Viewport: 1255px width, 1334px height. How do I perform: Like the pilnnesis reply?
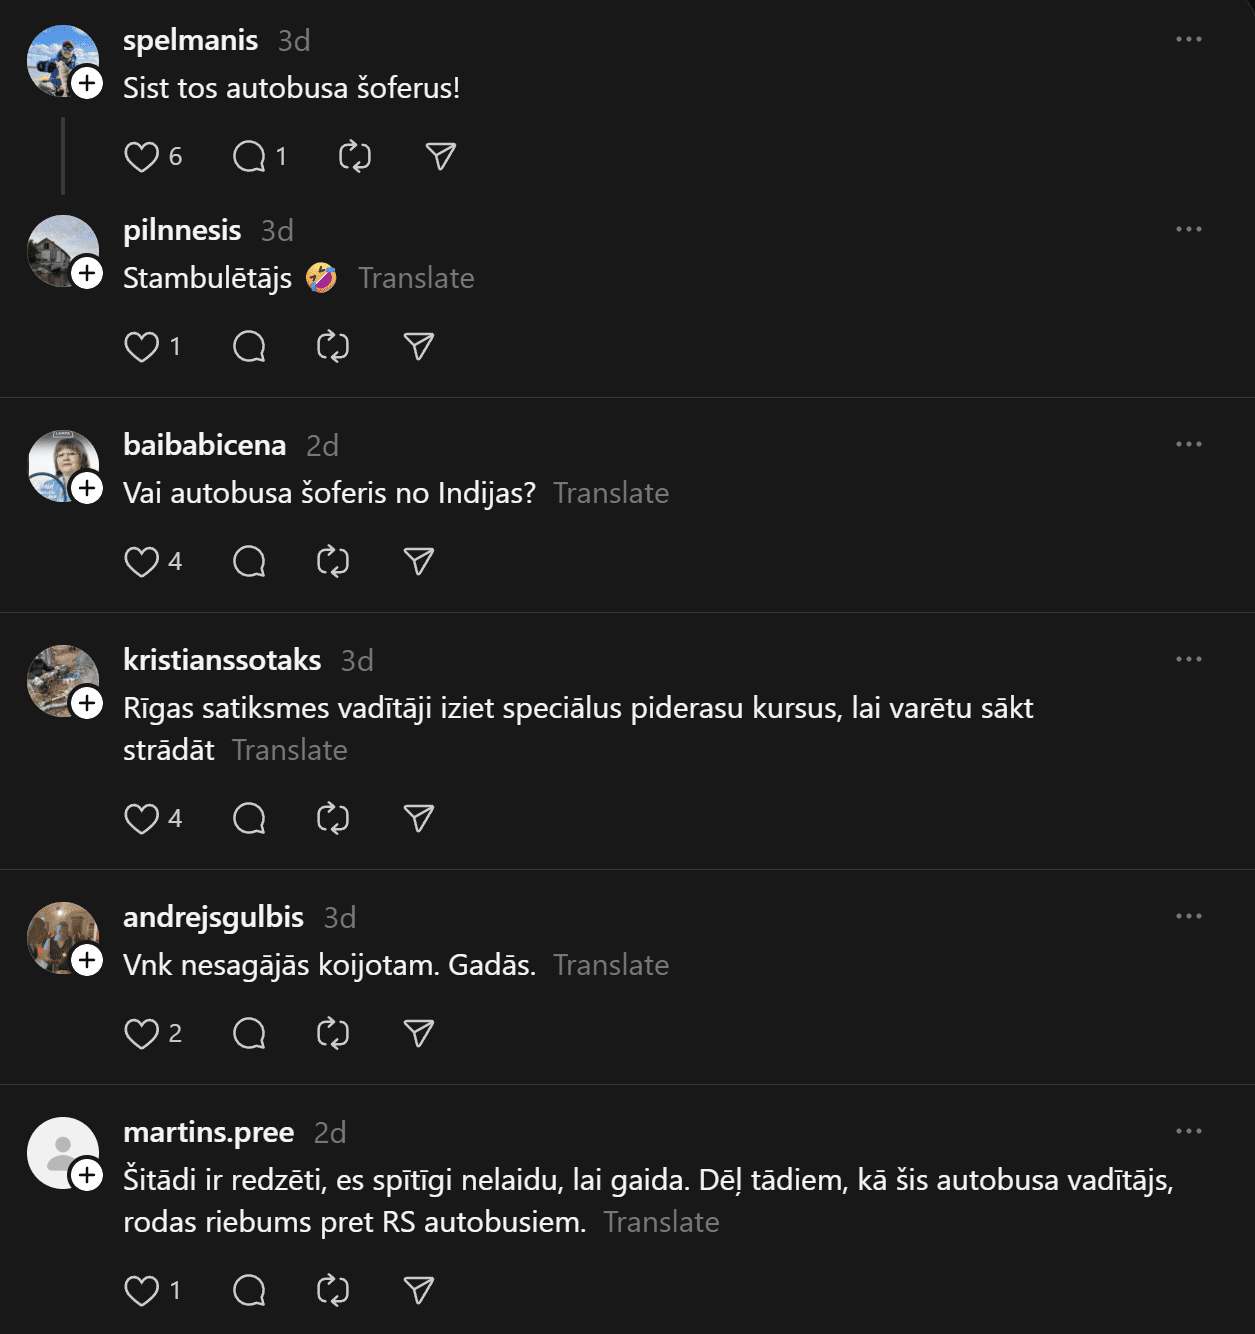[141, 347]
